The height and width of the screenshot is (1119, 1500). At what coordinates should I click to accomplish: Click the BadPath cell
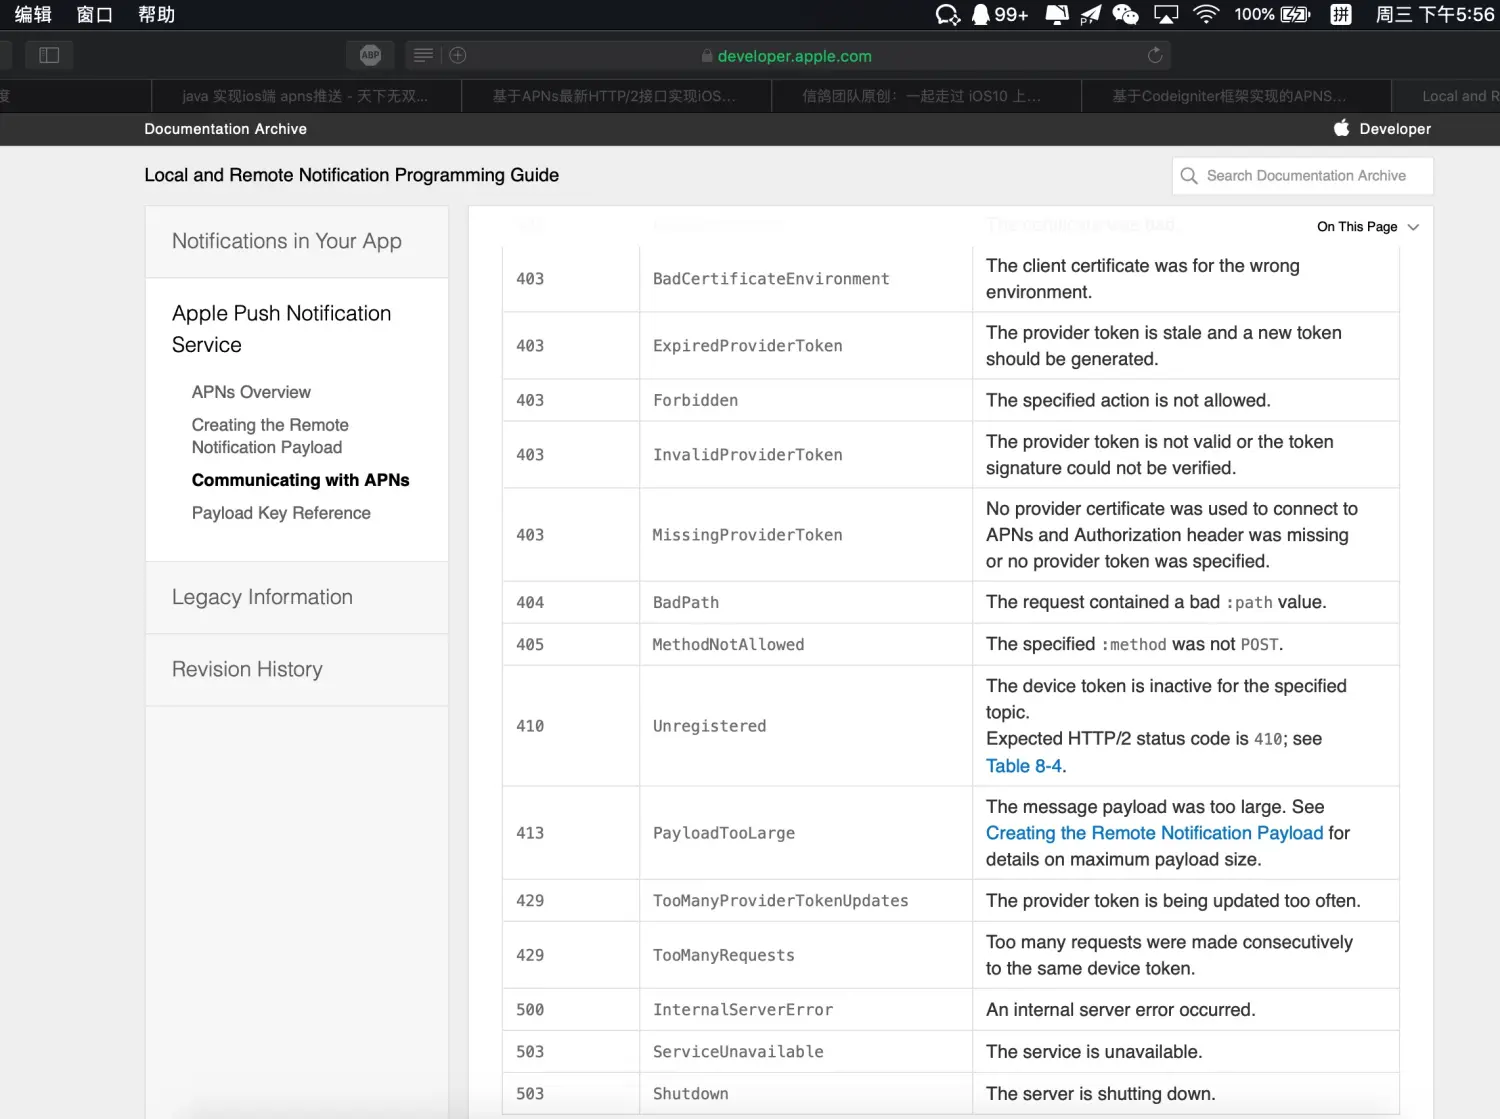click(x=805, y=602)
